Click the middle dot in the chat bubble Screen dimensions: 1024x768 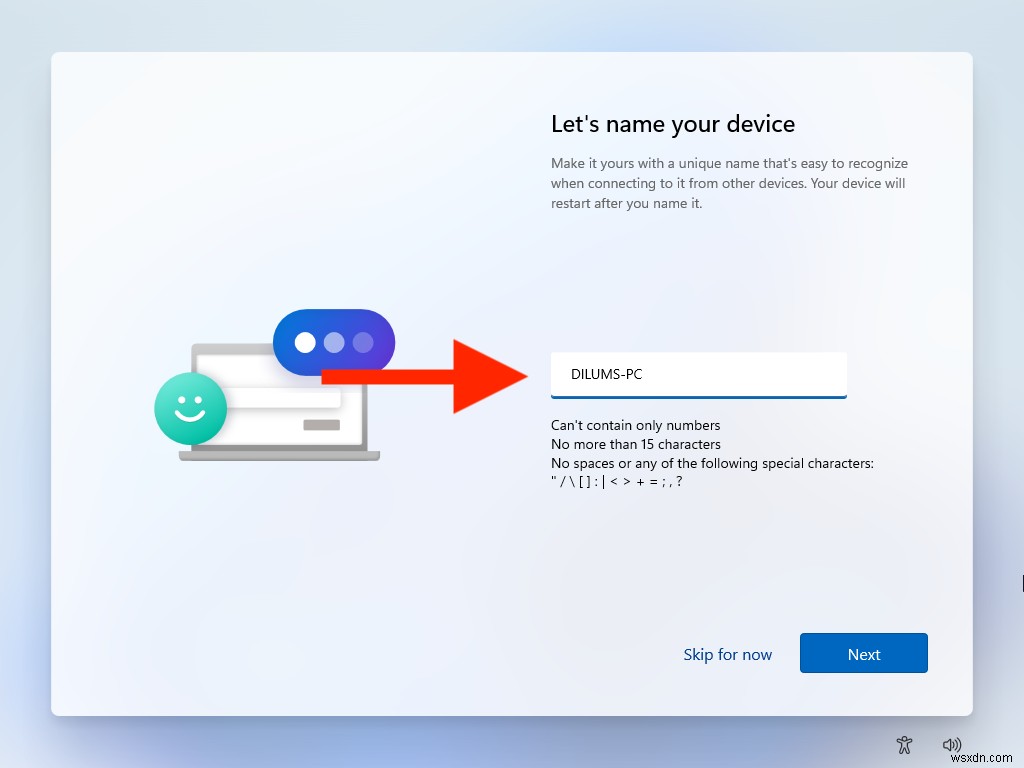click(333, 341)
